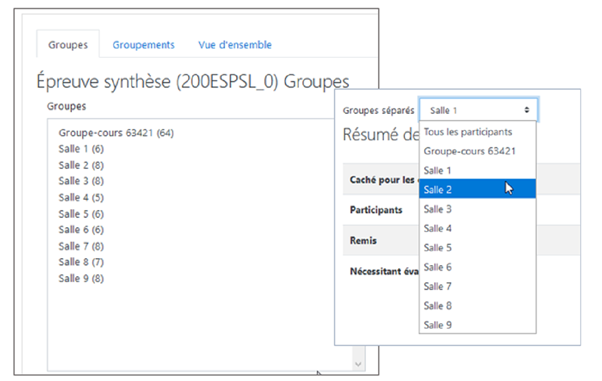The image size is (602, 381).
Task: Choose Salle 6 in dropdown list
Action: 477,267
